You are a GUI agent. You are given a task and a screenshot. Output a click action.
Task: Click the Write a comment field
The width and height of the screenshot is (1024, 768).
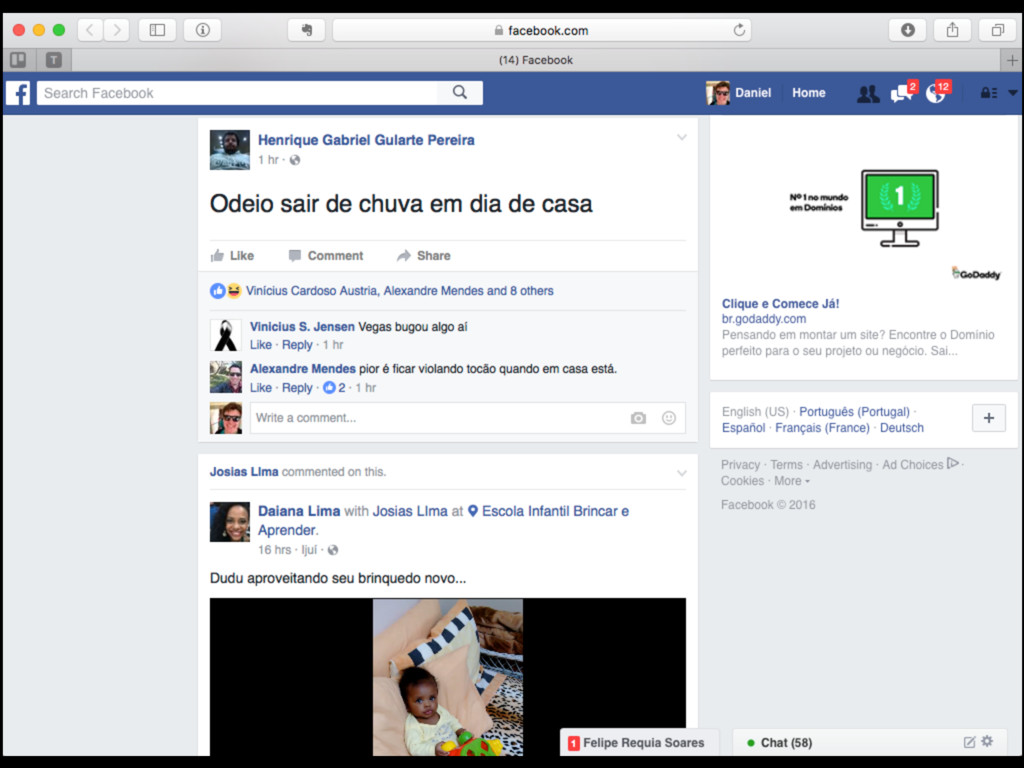pos(468,418)
